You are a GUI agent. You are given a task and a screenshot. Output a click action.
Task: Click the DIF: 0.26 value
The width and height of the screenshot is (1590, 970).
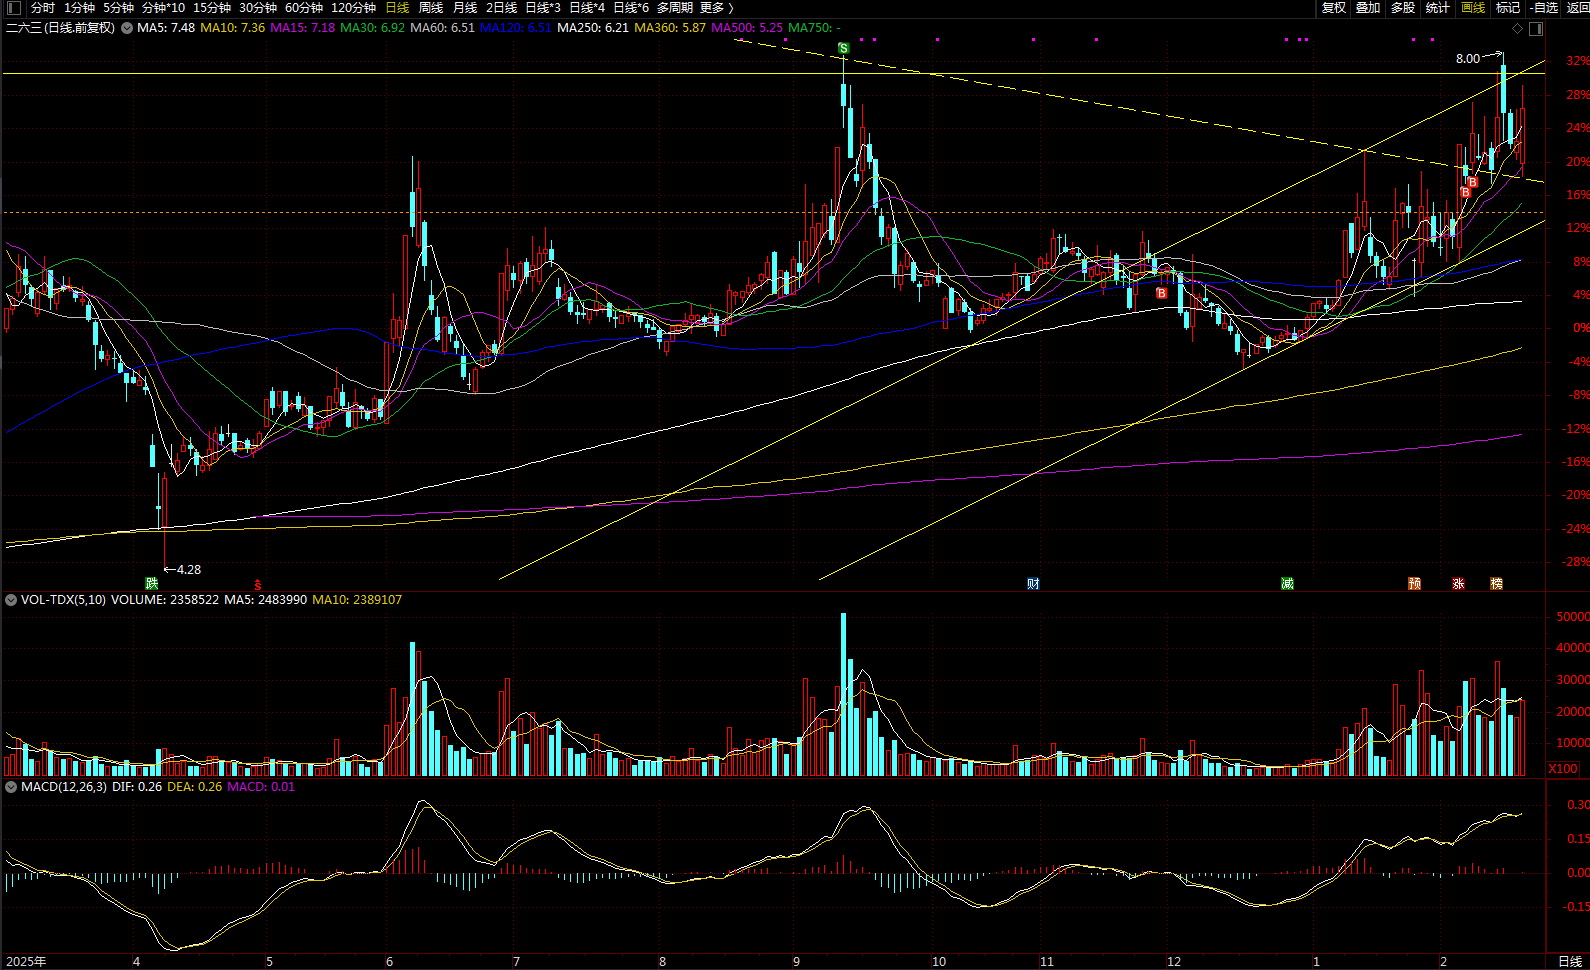[137, 787]
